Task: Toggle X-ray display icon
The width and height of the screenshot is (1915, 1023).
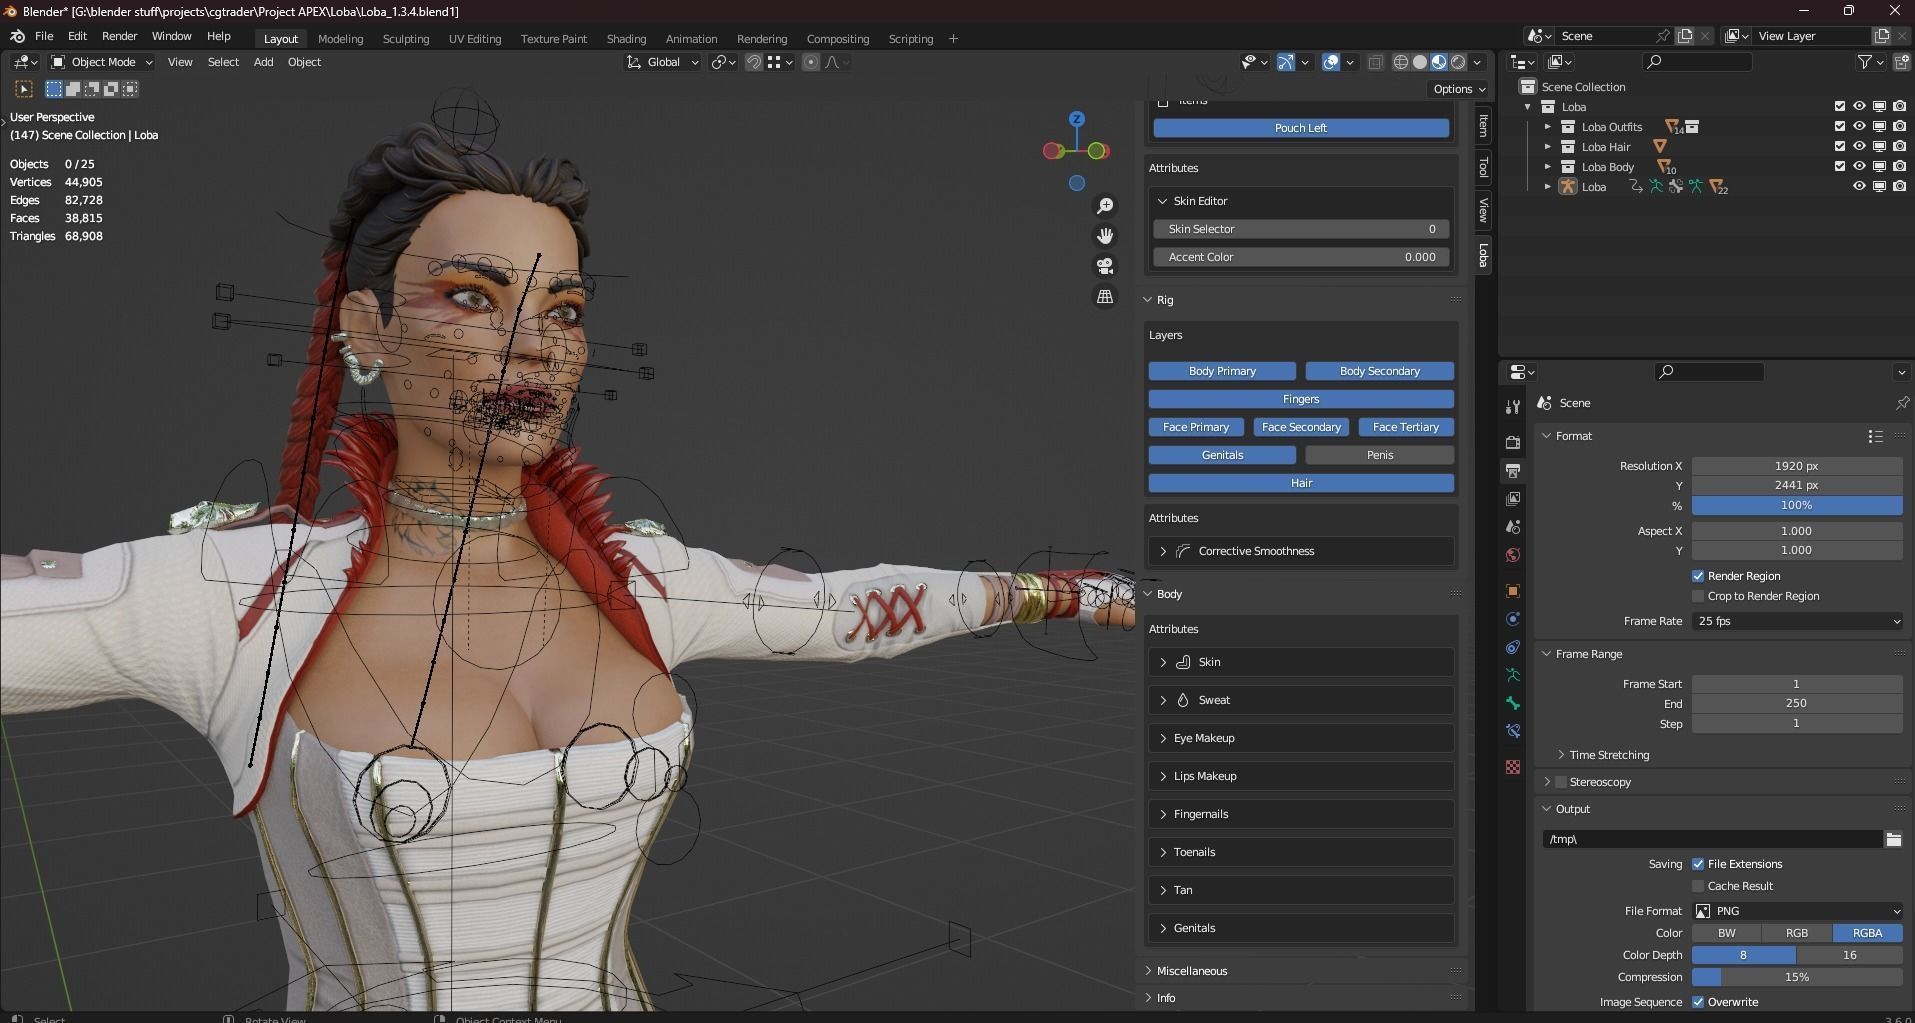Action: (1375, 62)
